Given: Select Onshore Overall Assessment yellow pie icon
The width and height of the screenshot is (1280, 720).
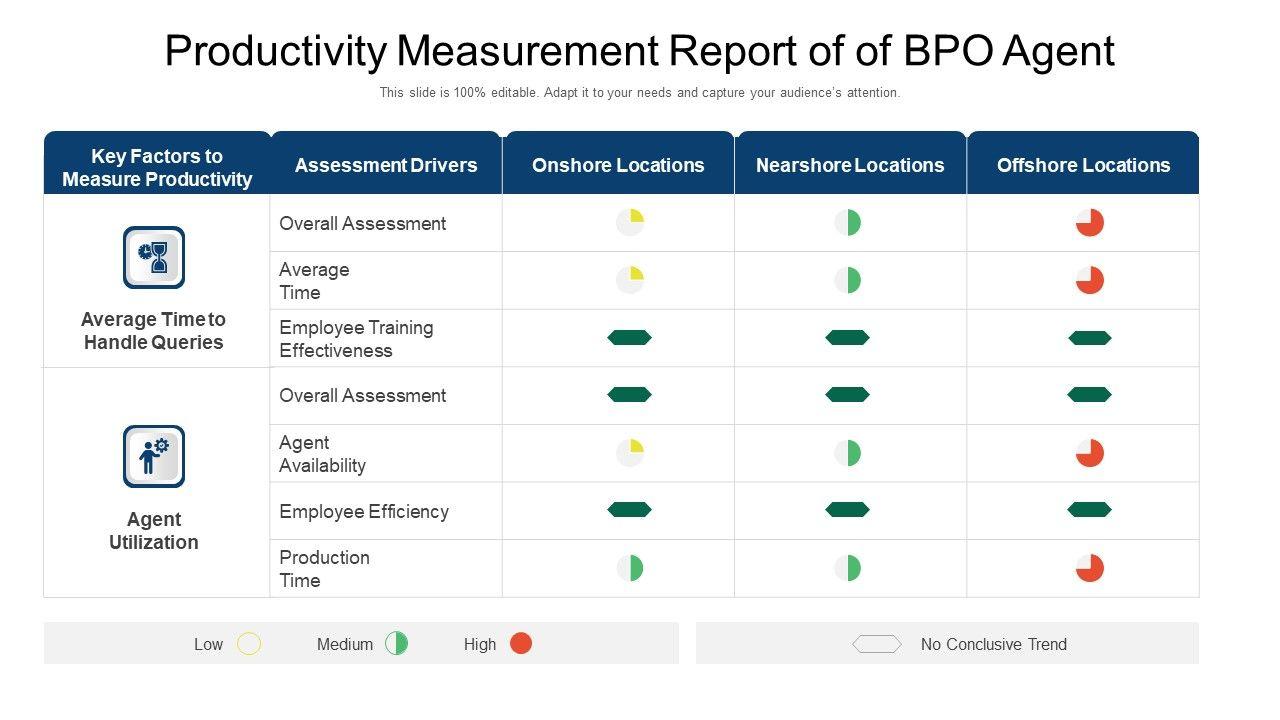Looking at the screenshot, I should coord(630,222).
